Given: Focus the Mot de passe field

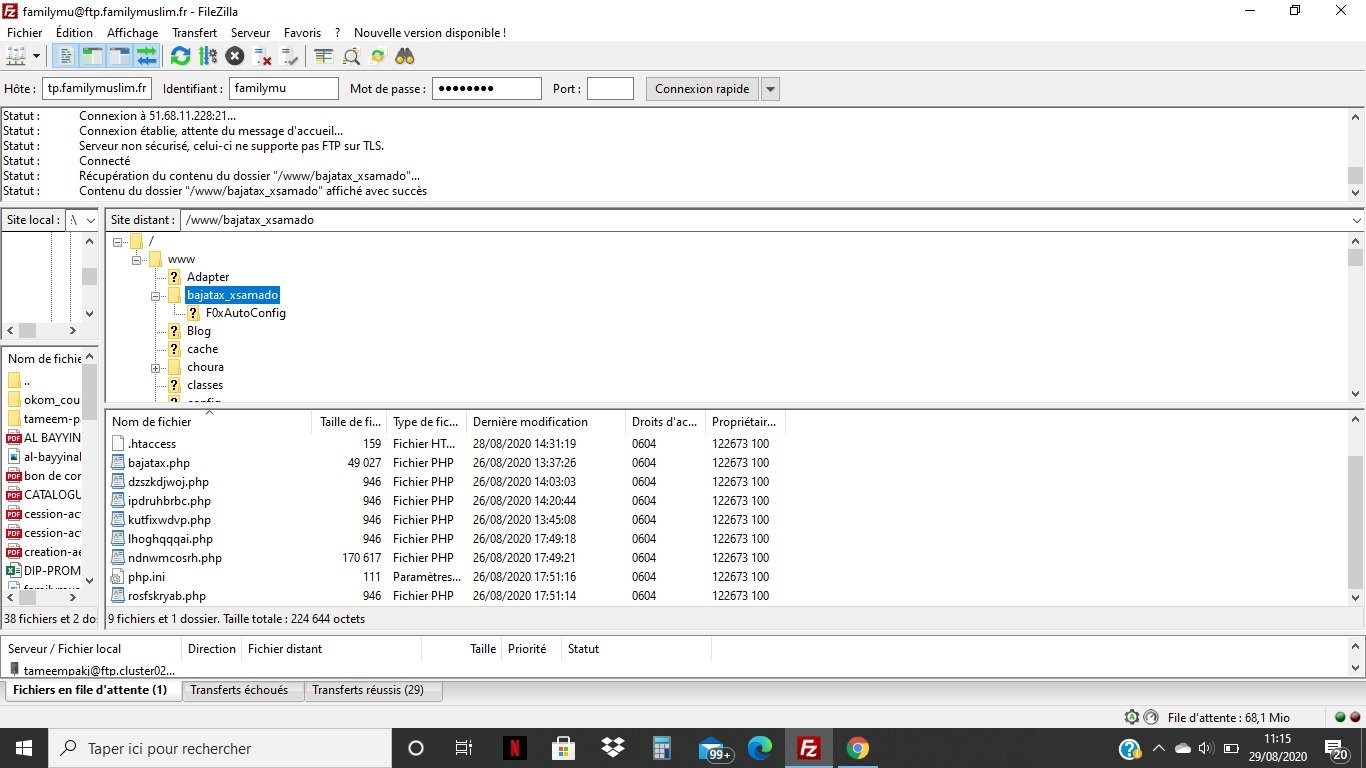Looking at the screenshot, I should (487, 89).
